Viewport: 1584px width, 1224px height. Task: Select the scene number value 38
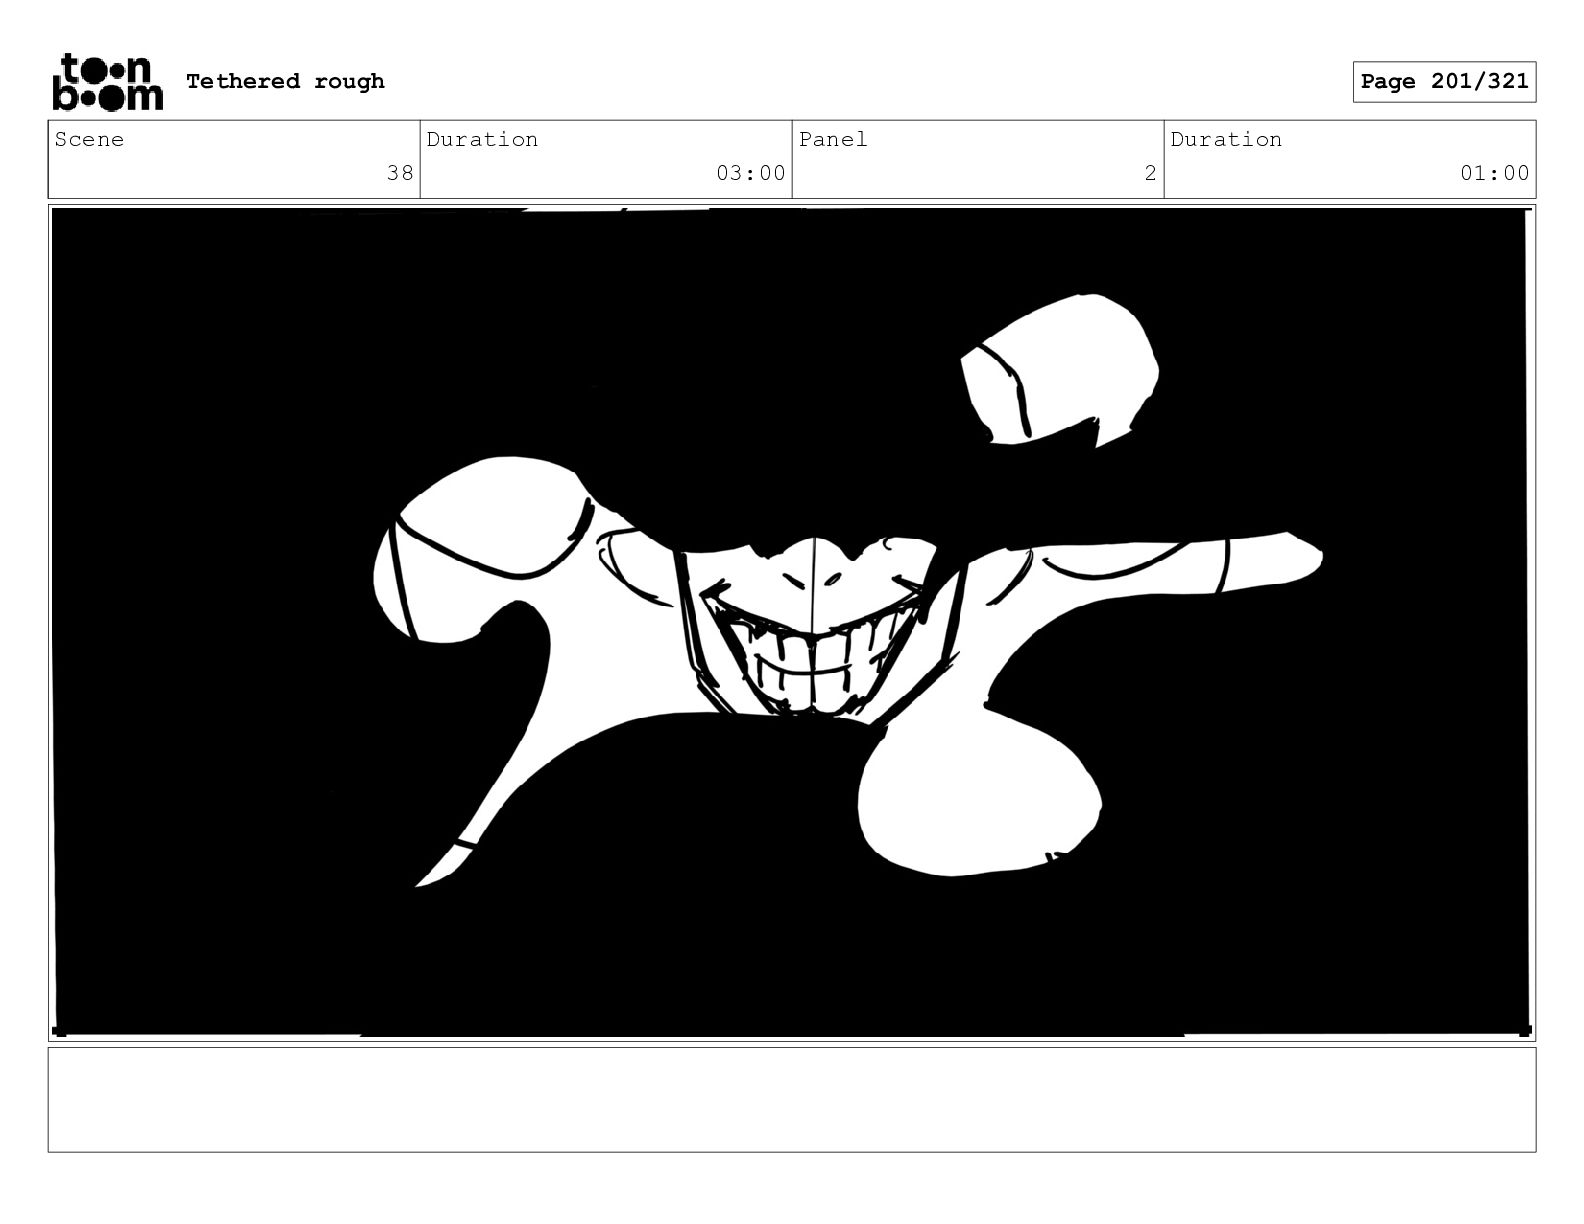400,173
